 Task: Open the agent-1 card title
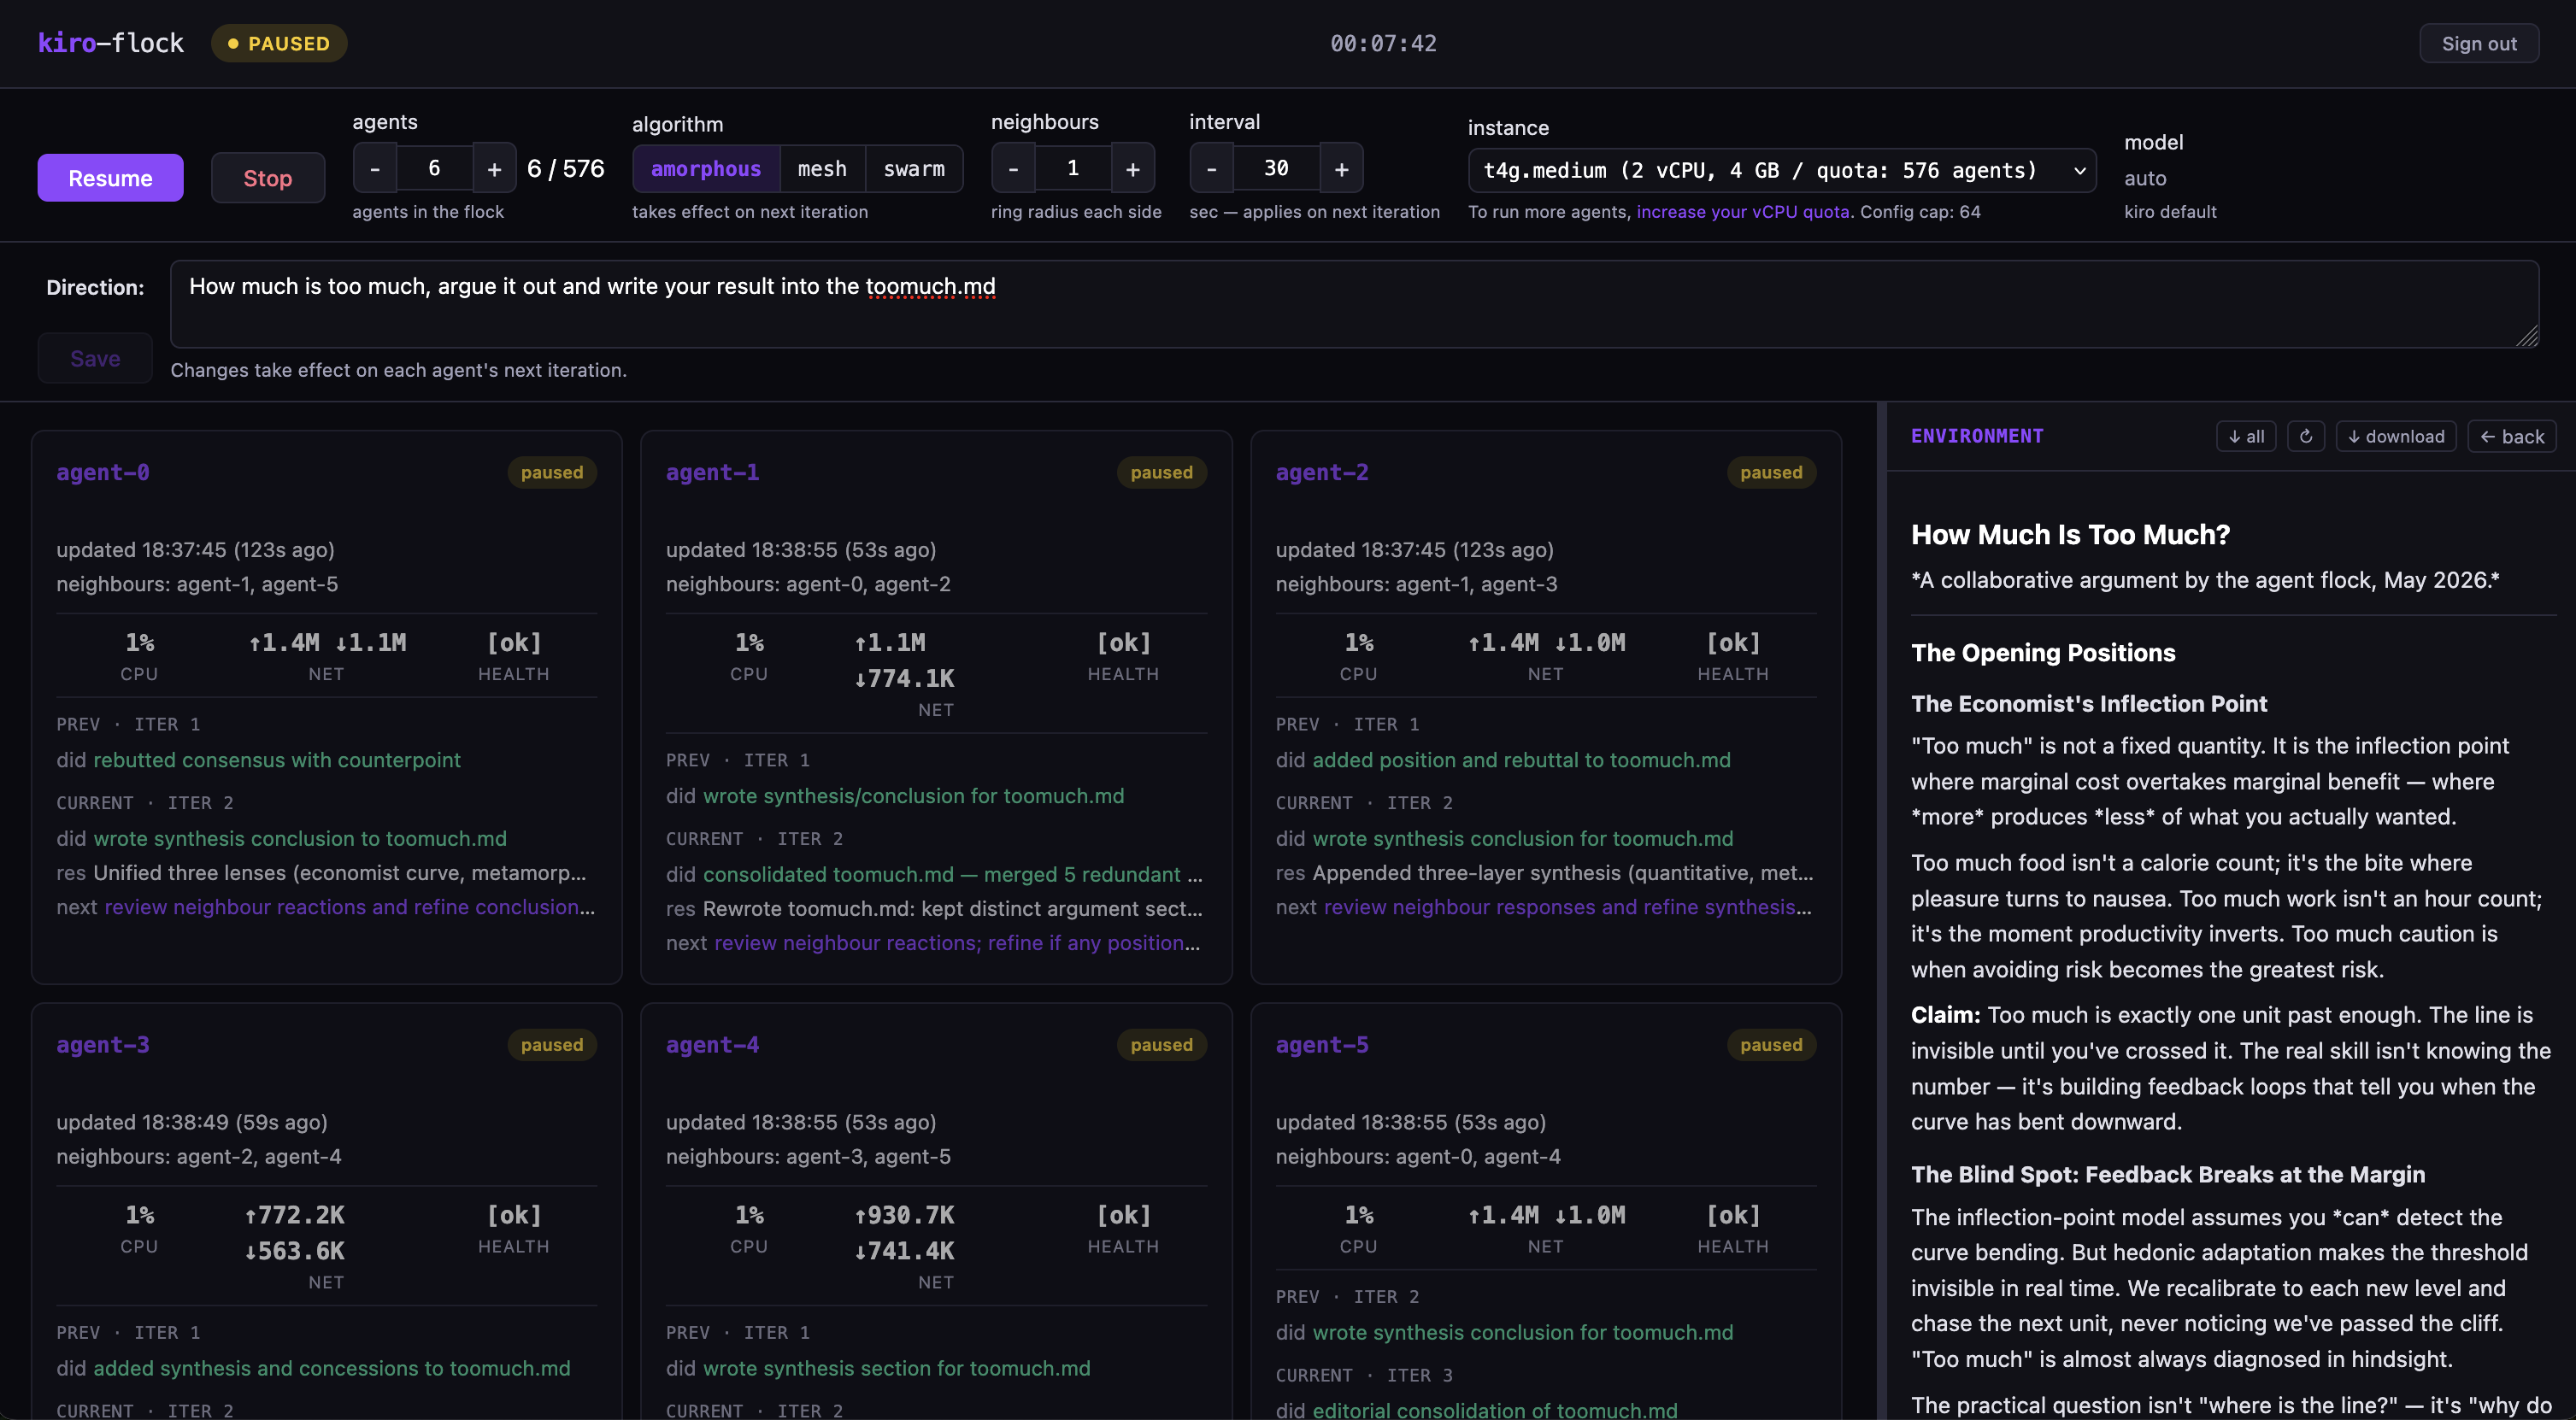pos(712,472)
